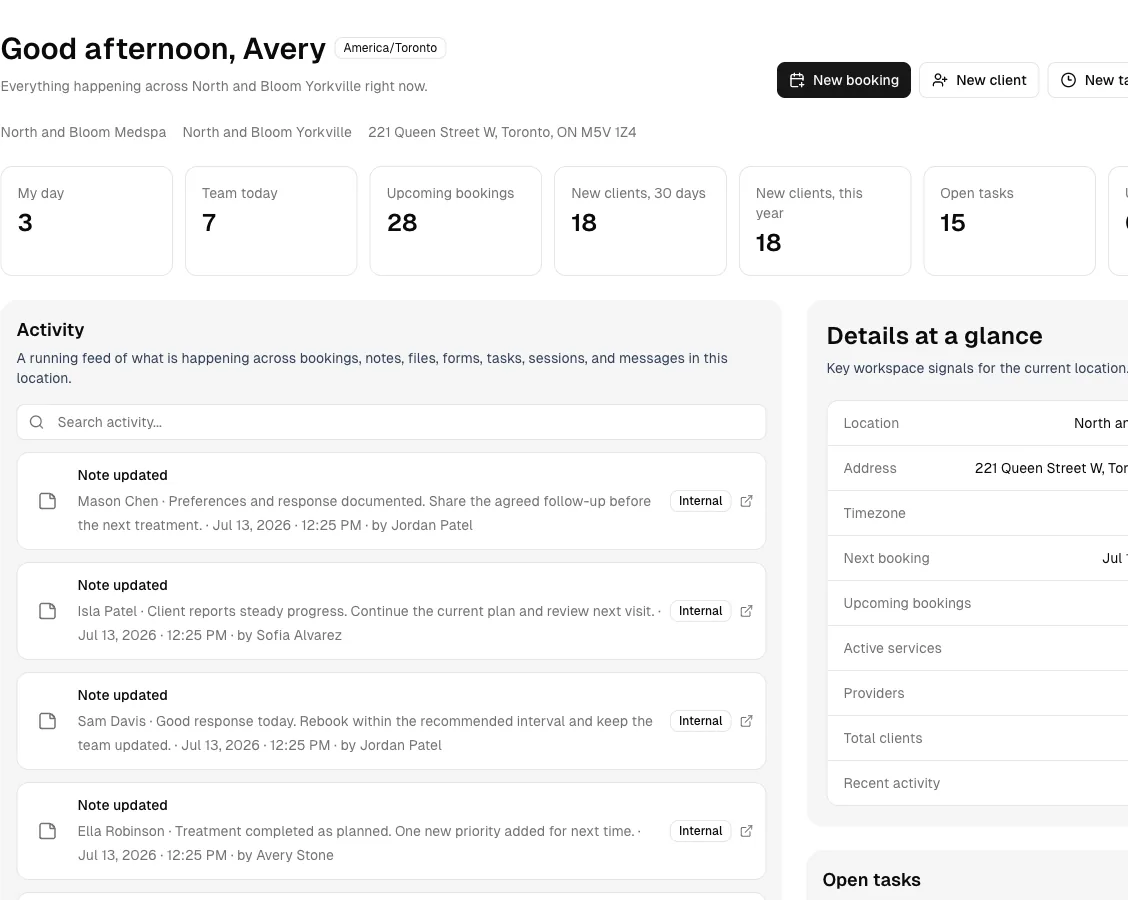Click the Internal badge on Mason Chen note
The image size is (1128, 900).
point(701,501)
